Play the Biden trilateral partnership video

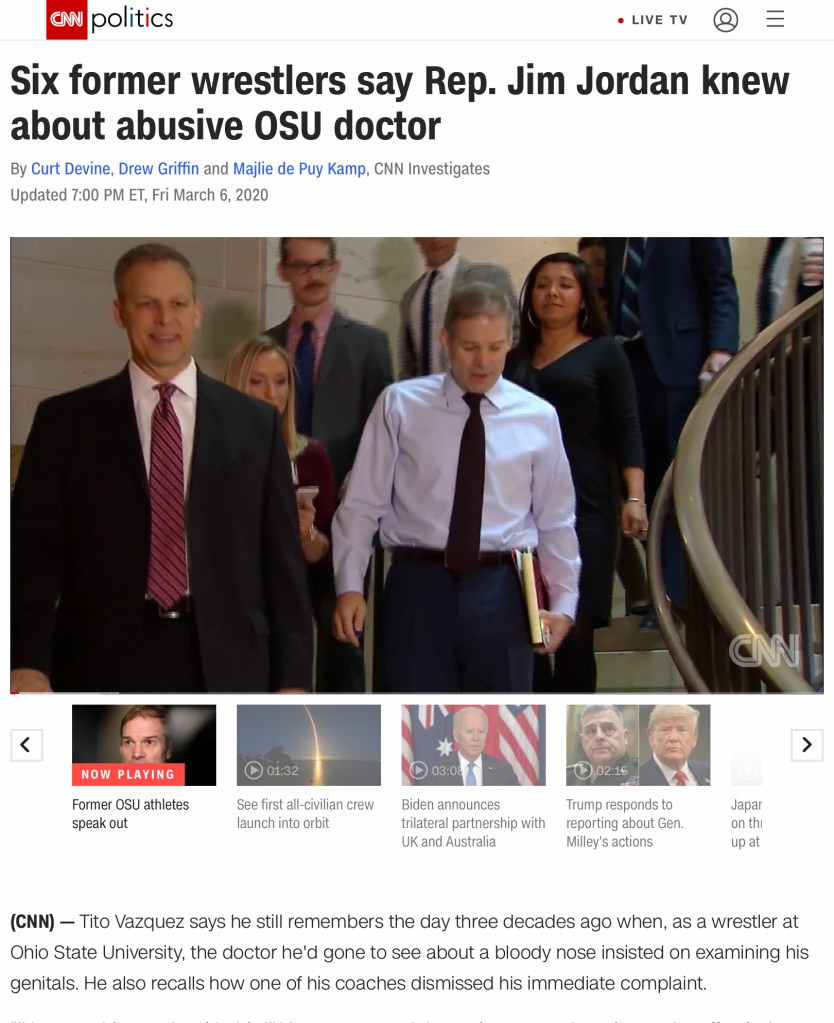(473, 745)
